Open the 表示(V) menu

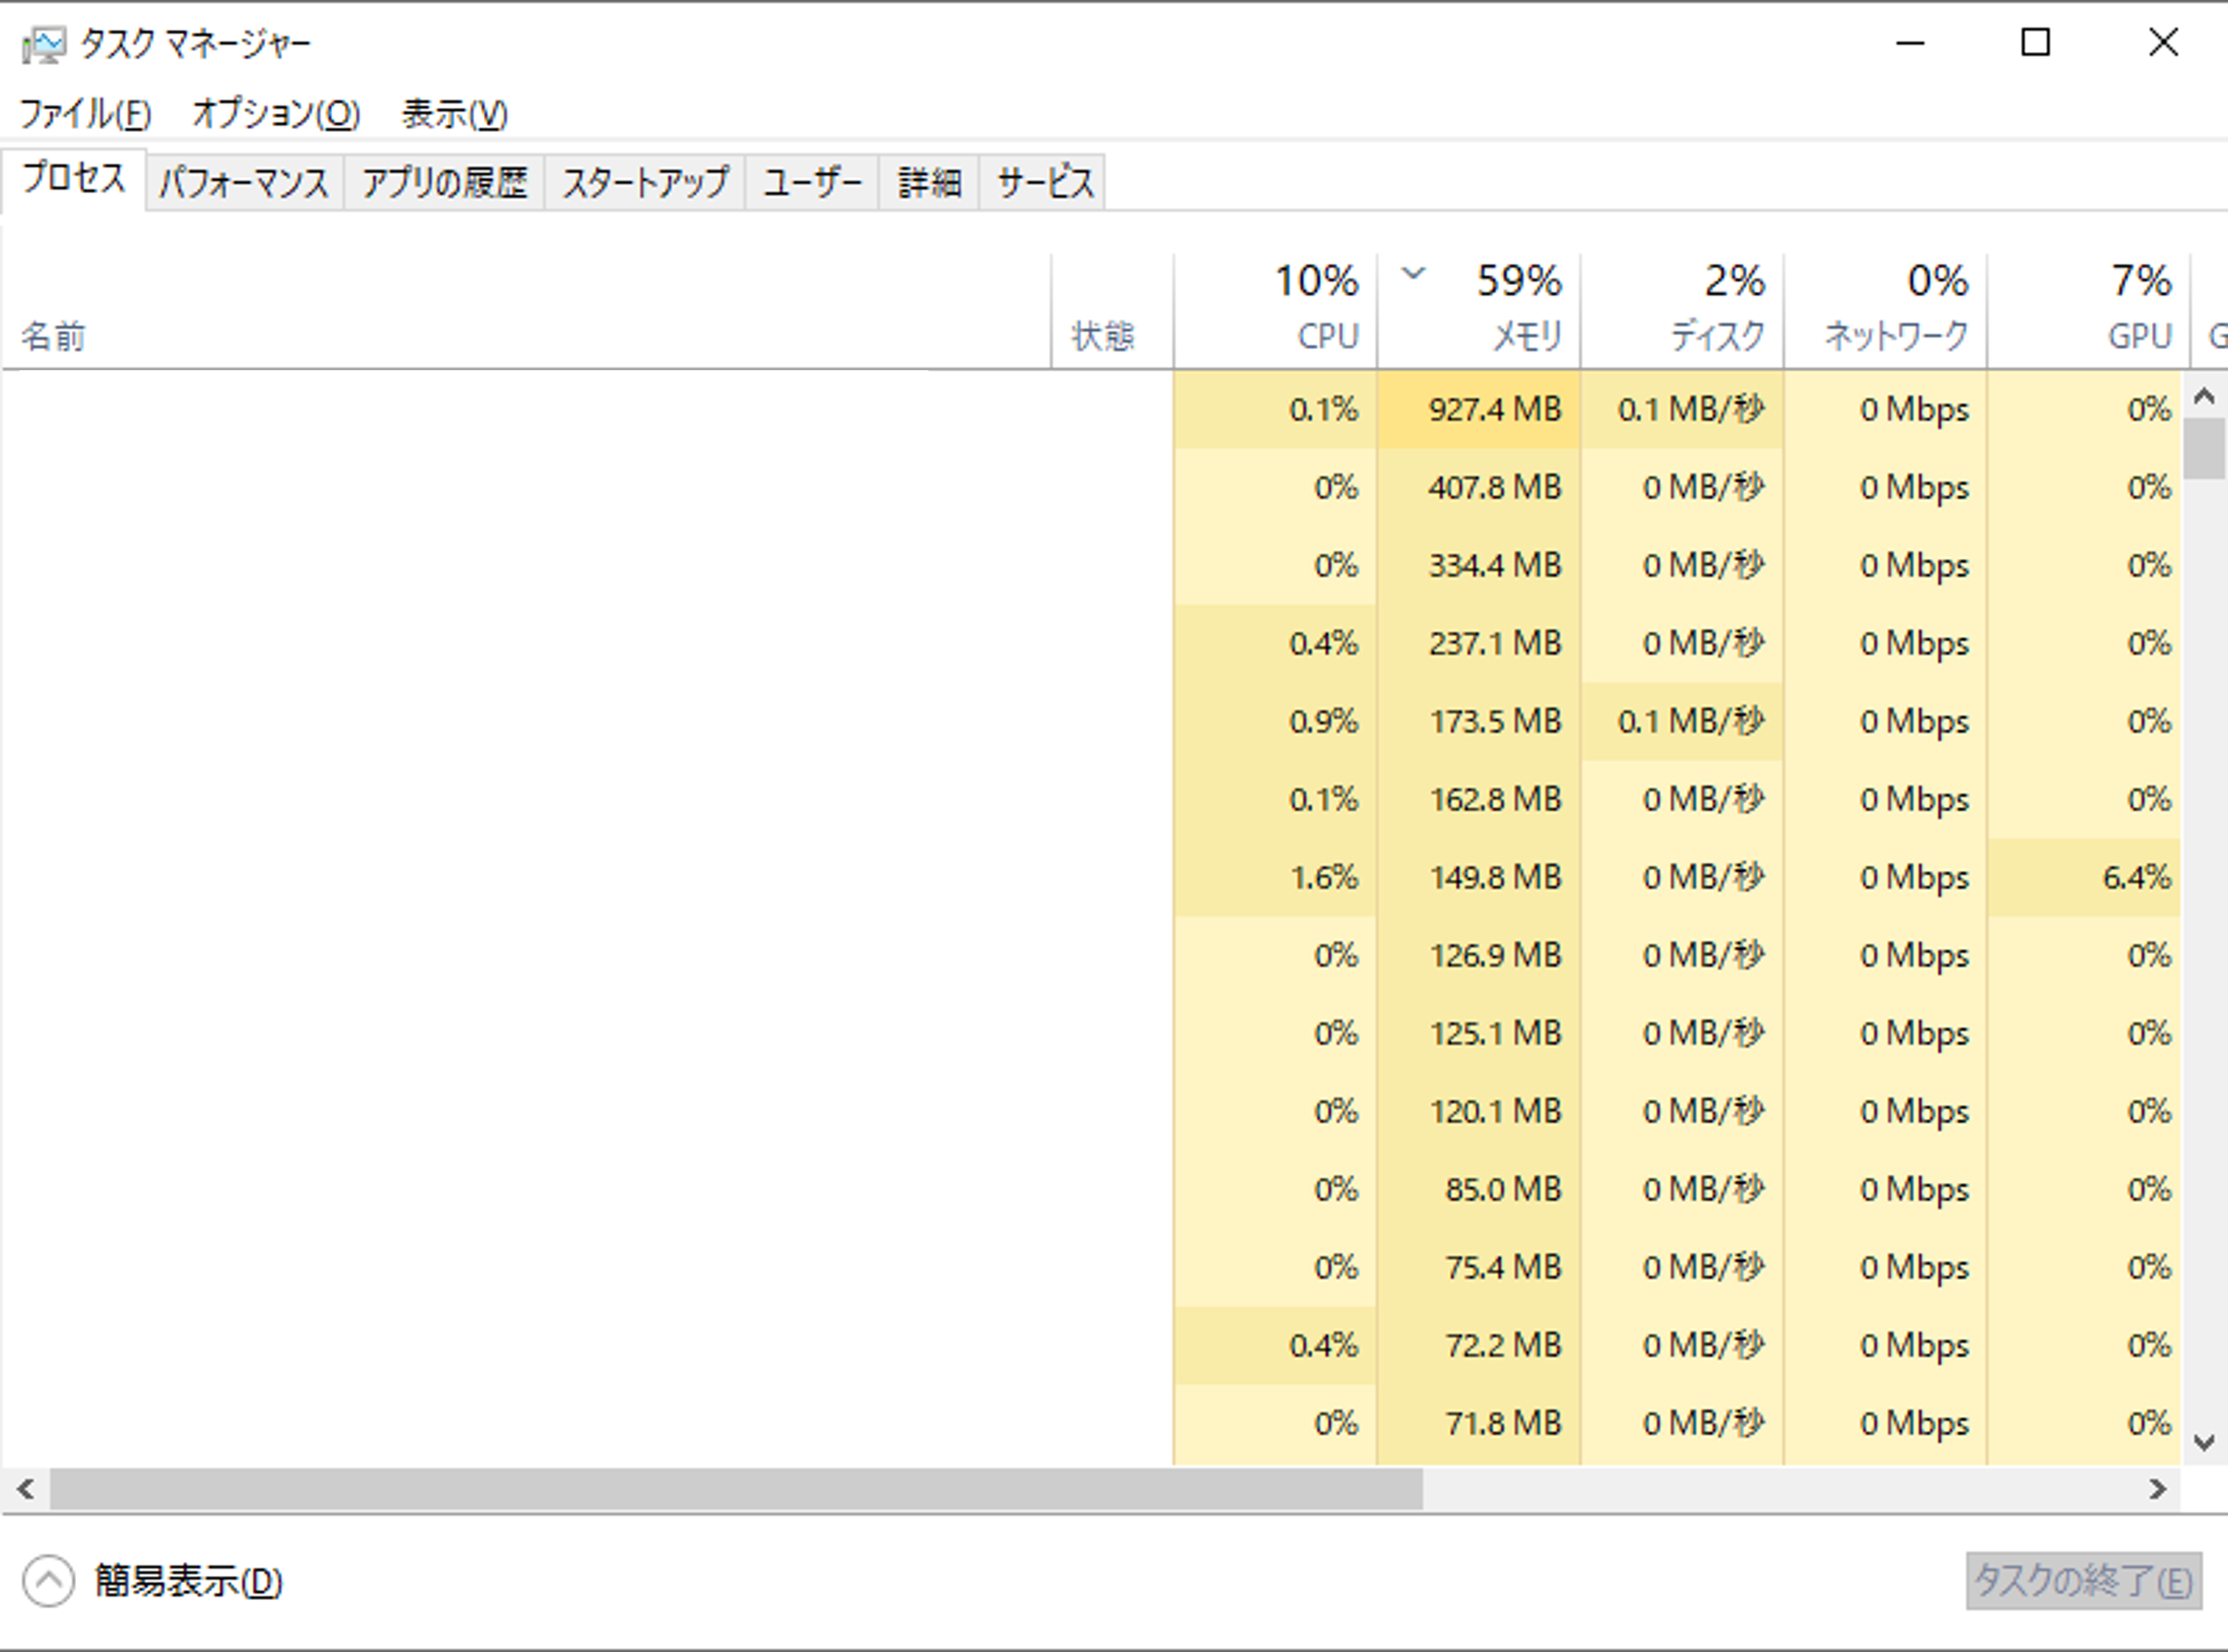[454, 114]
